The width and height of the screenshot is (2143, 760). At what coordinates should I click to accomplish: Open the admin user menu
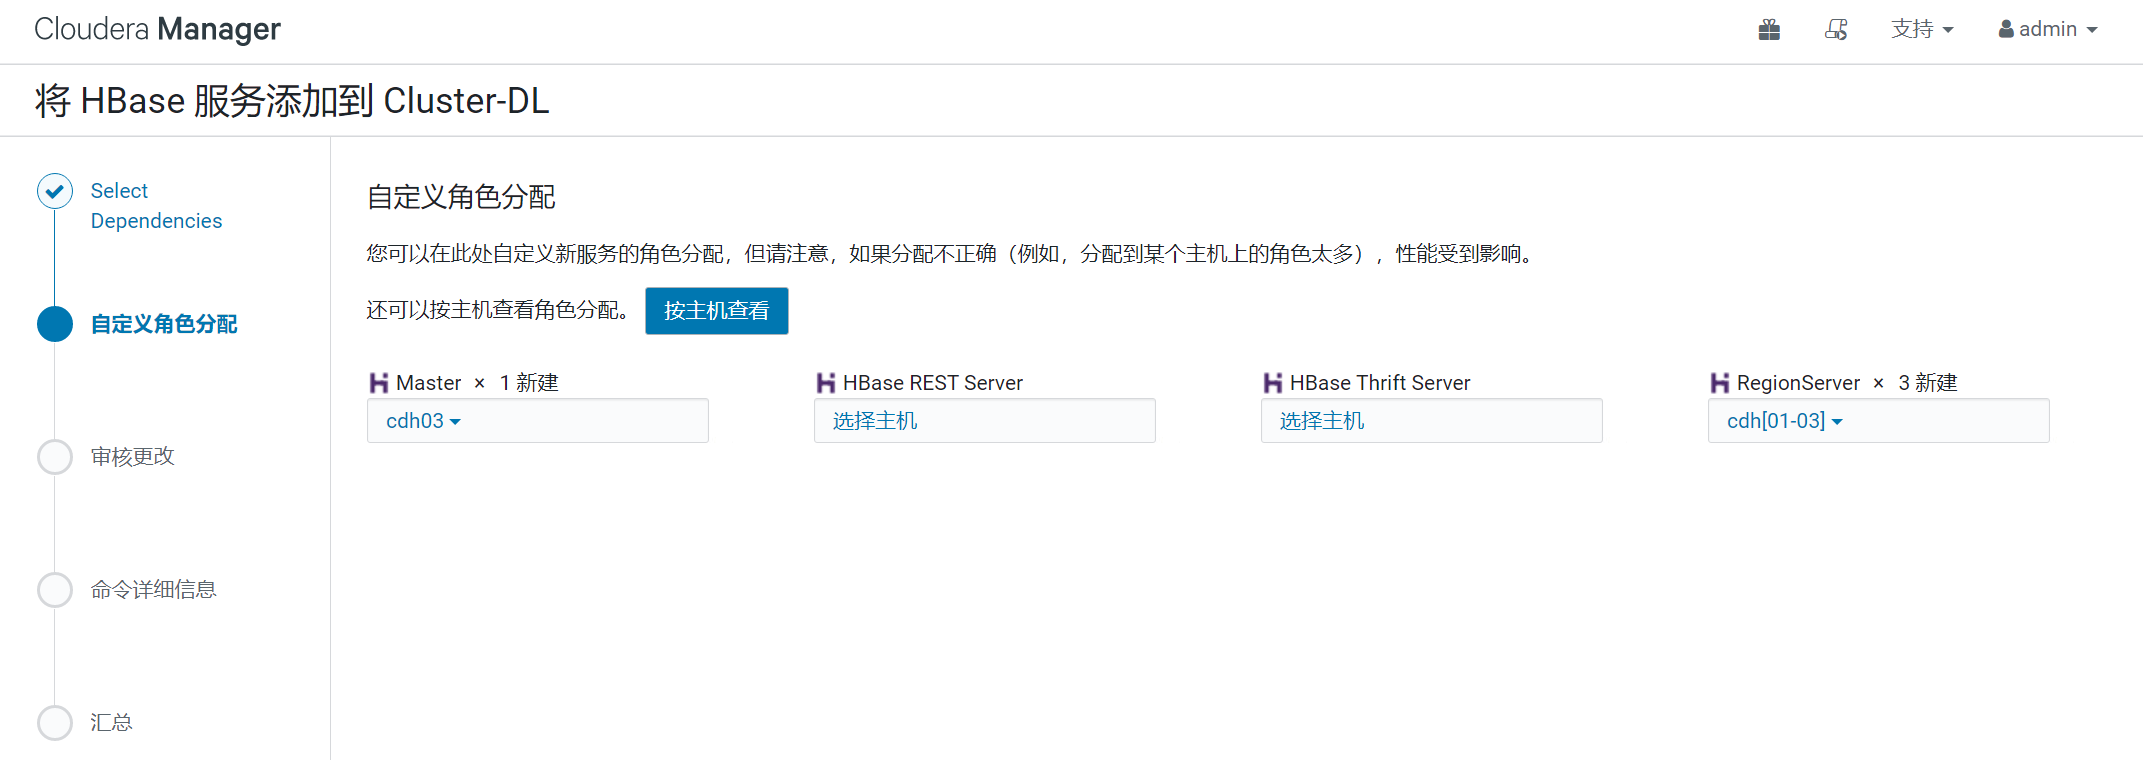pos(2047,29)
